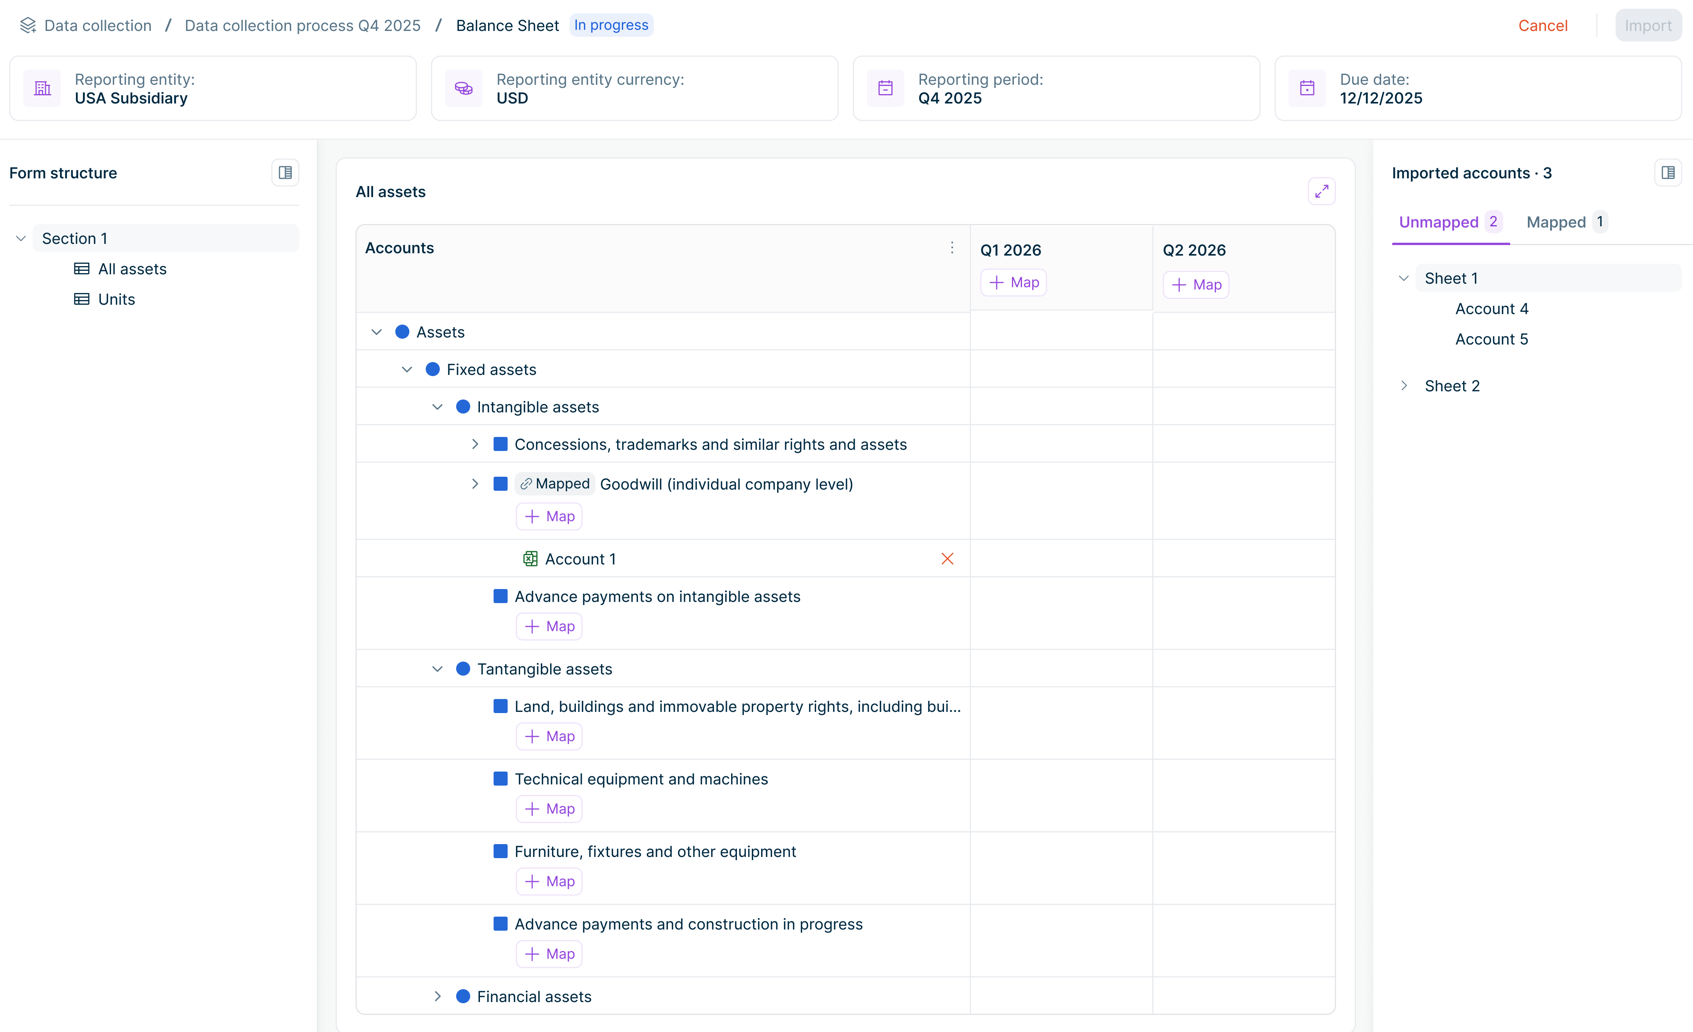Click the expand fullscreen icon for All assets
1693x1032 pixels.
pyautogui.click(x=1321, y=191)
